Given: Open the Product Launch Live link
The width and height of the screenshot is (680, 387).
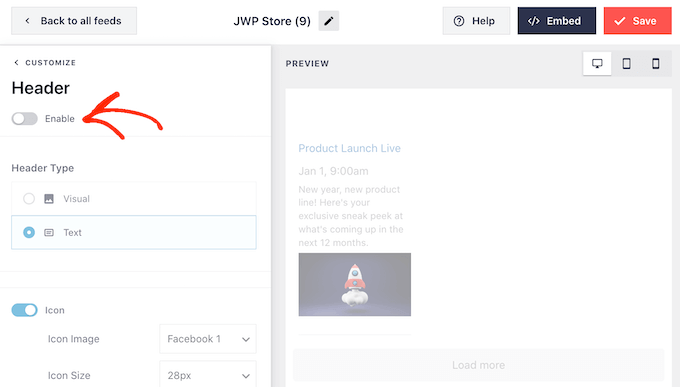Looking at the screenshot, I should pos(350,148).
